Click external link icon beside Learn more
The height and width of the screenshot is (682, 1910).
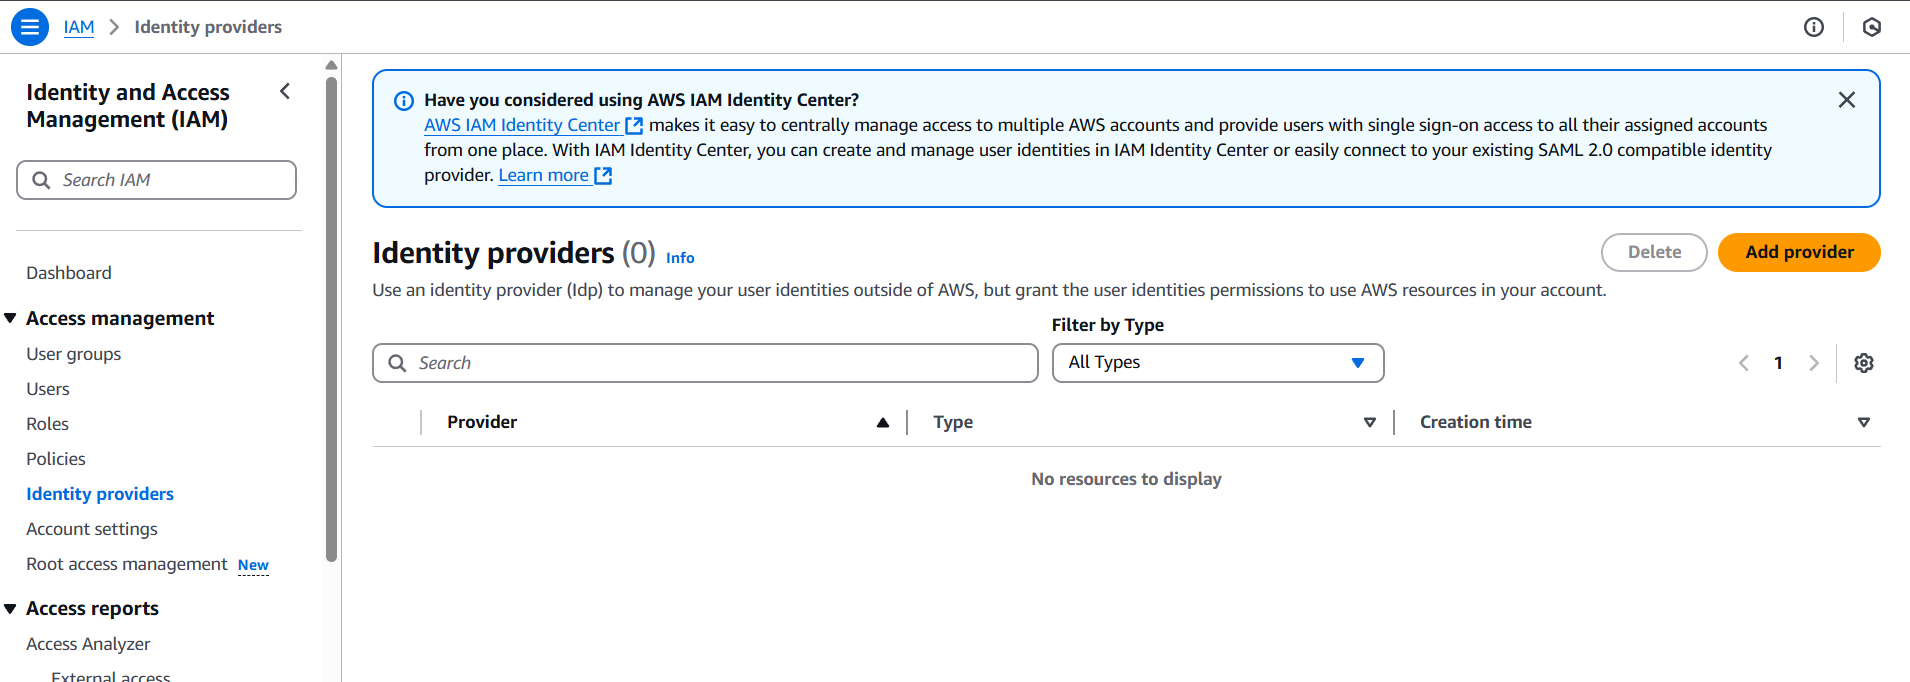coord(603,176)
